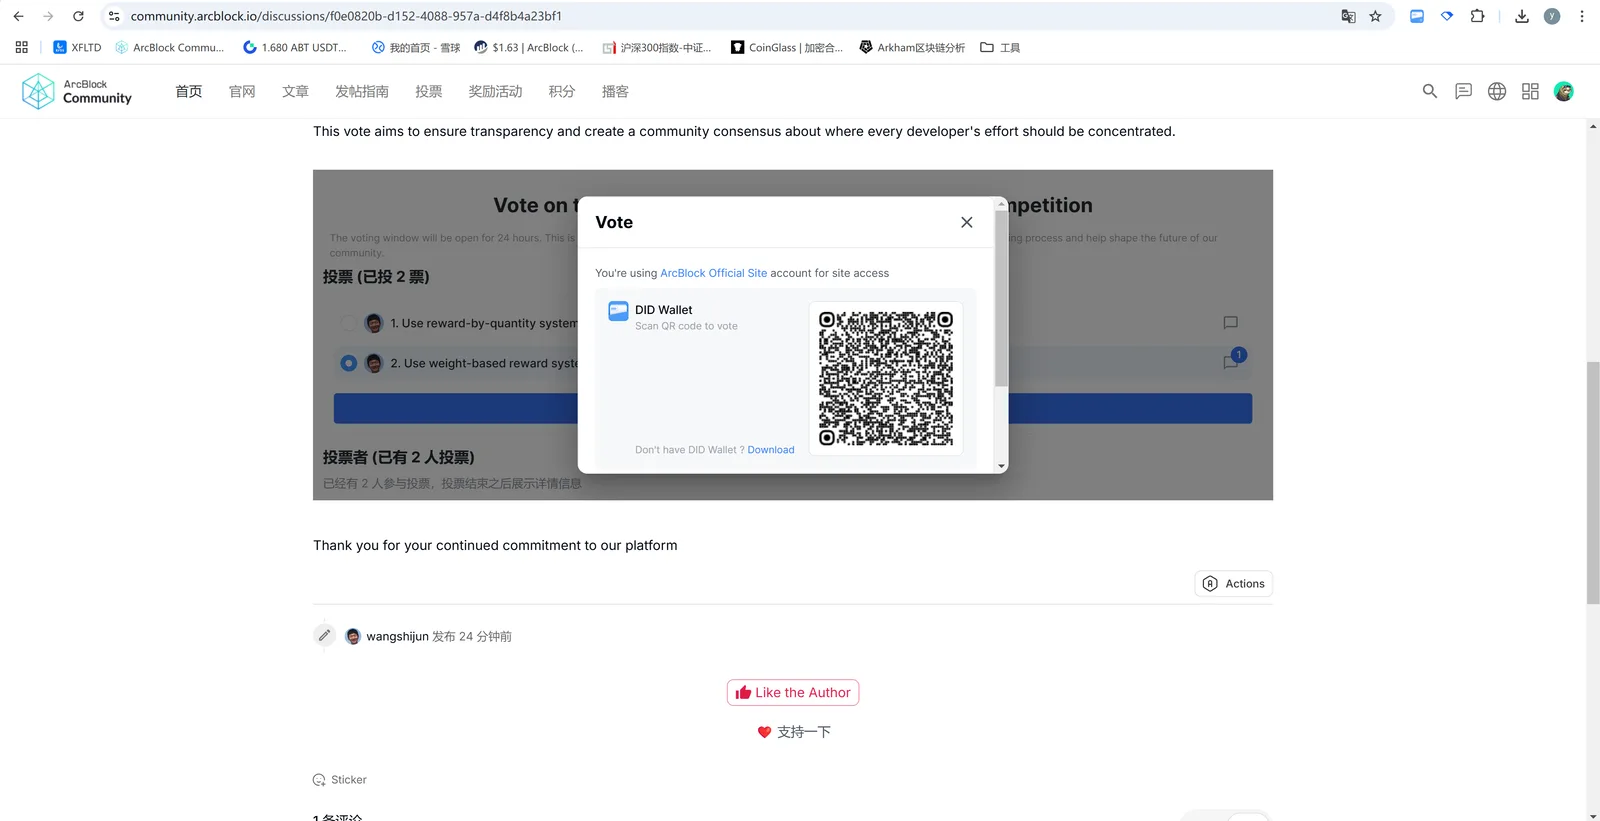
Task: Bookmark this page with star icon
Action: point(1376,16)
